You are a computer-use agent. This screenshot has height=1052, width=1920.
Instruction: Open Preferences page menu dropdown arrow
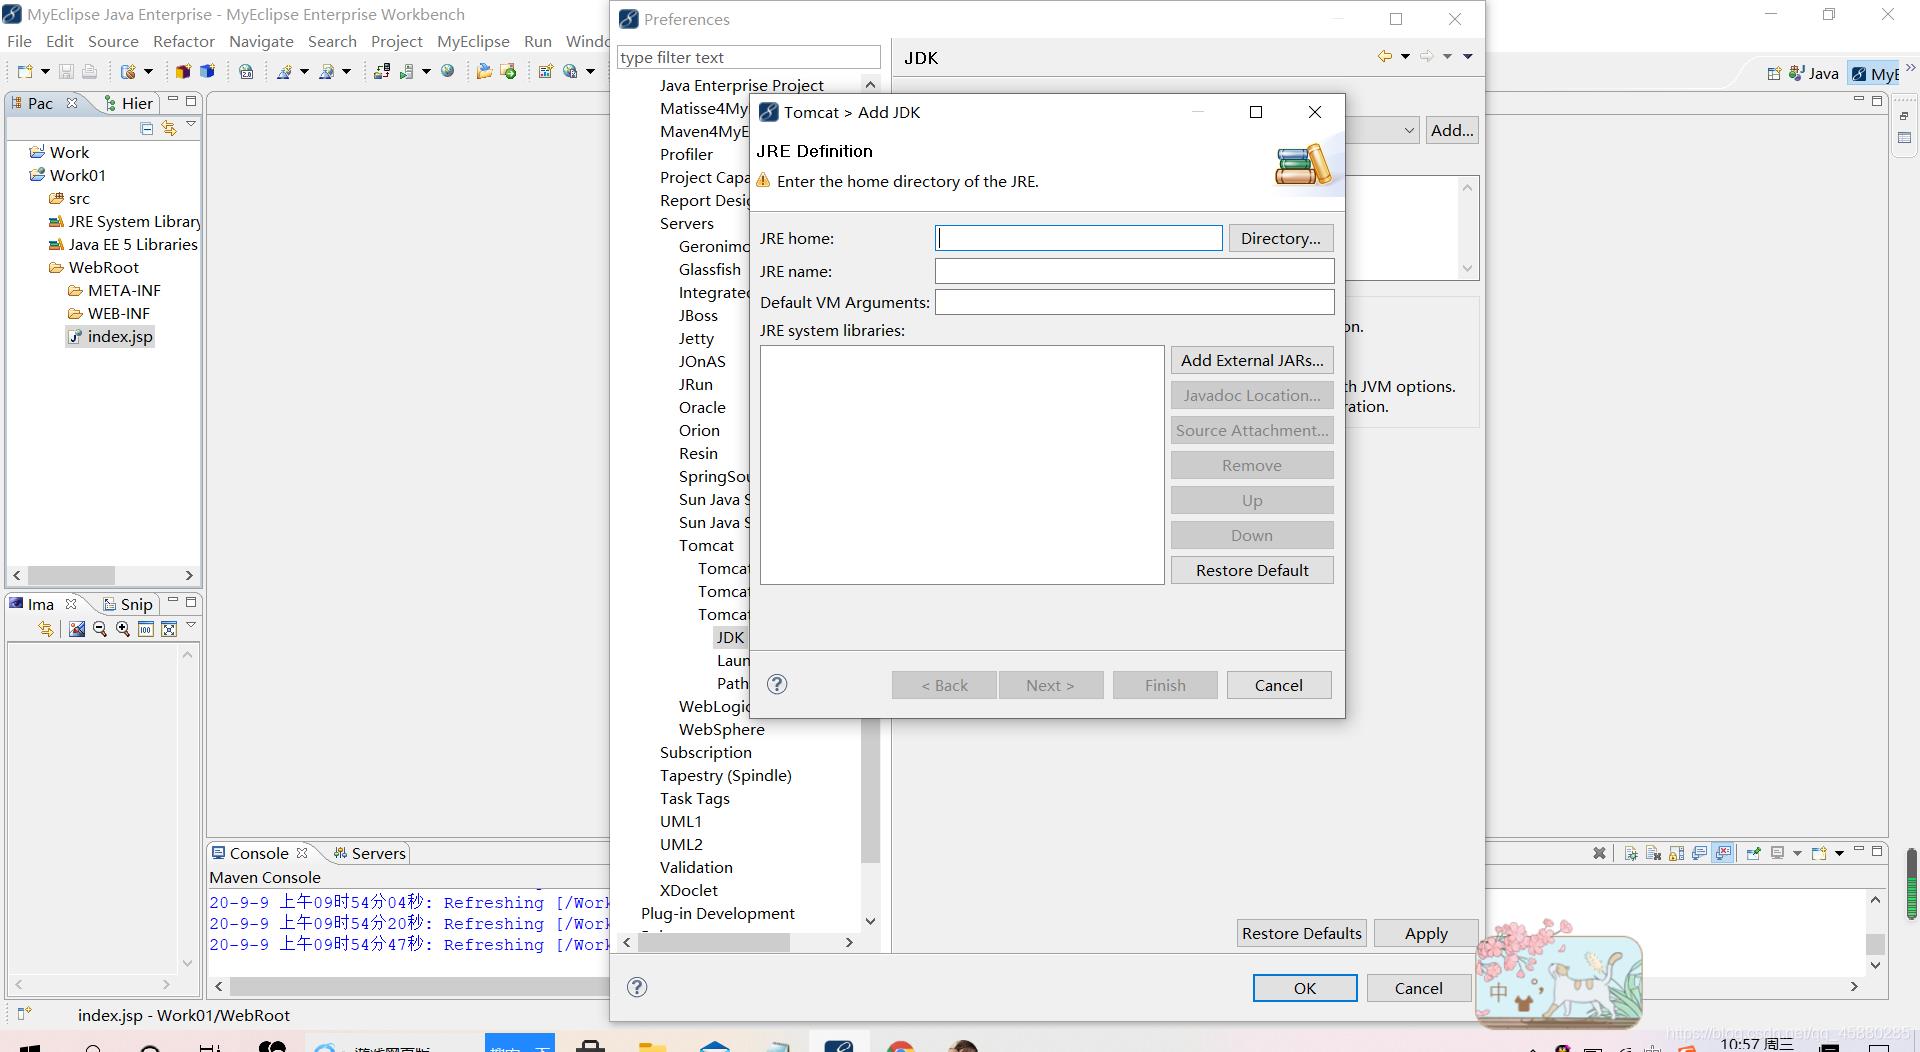(x=1468, y=57)
